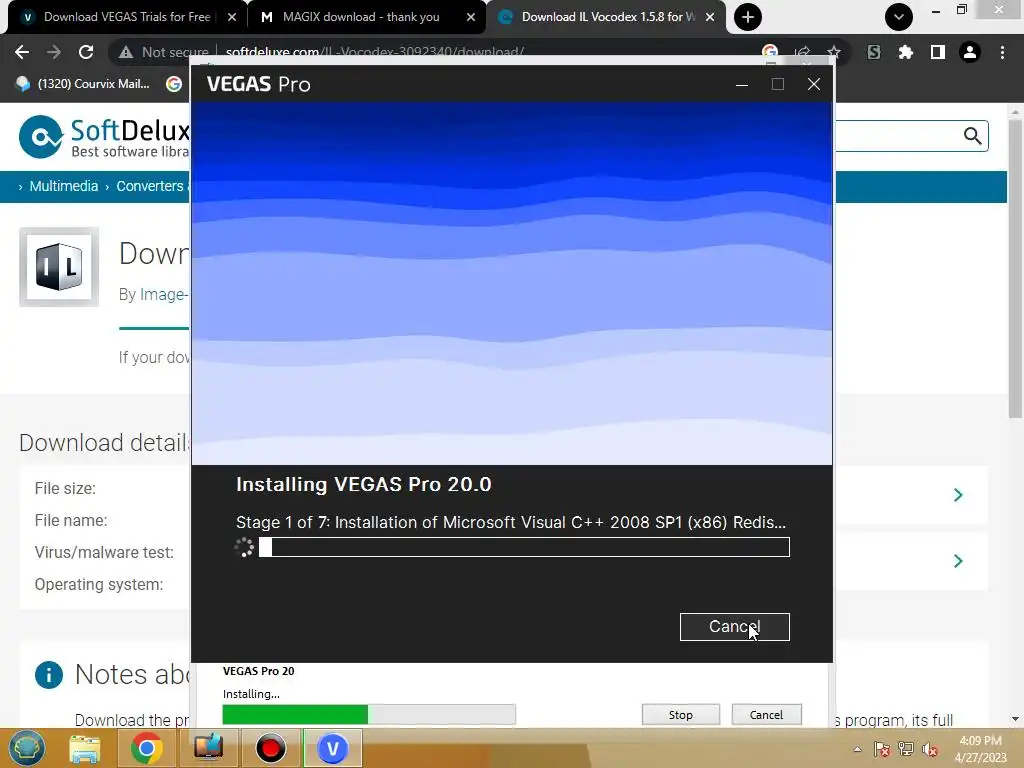Click the SoftDeluxe logo
1024x768 pixels.
tap(104, 137)
